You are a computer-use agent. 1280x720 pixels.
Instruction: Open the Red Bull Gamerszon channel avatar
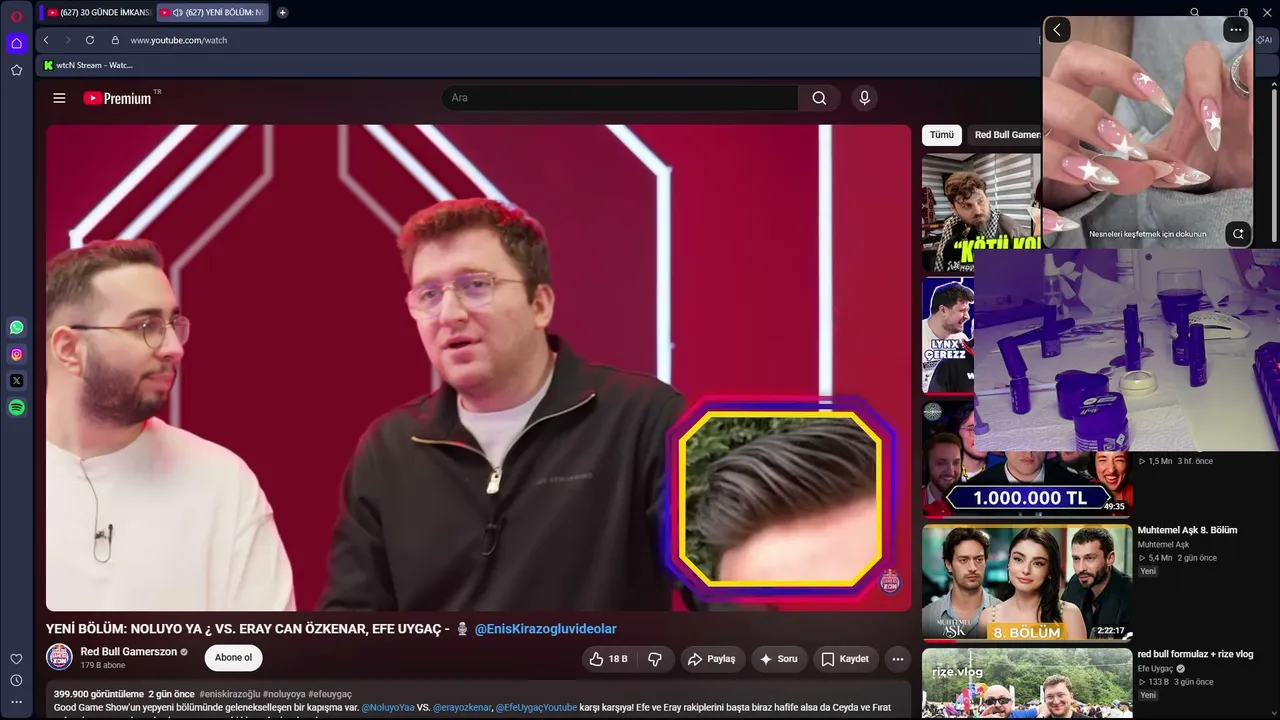tap(59, 657)
